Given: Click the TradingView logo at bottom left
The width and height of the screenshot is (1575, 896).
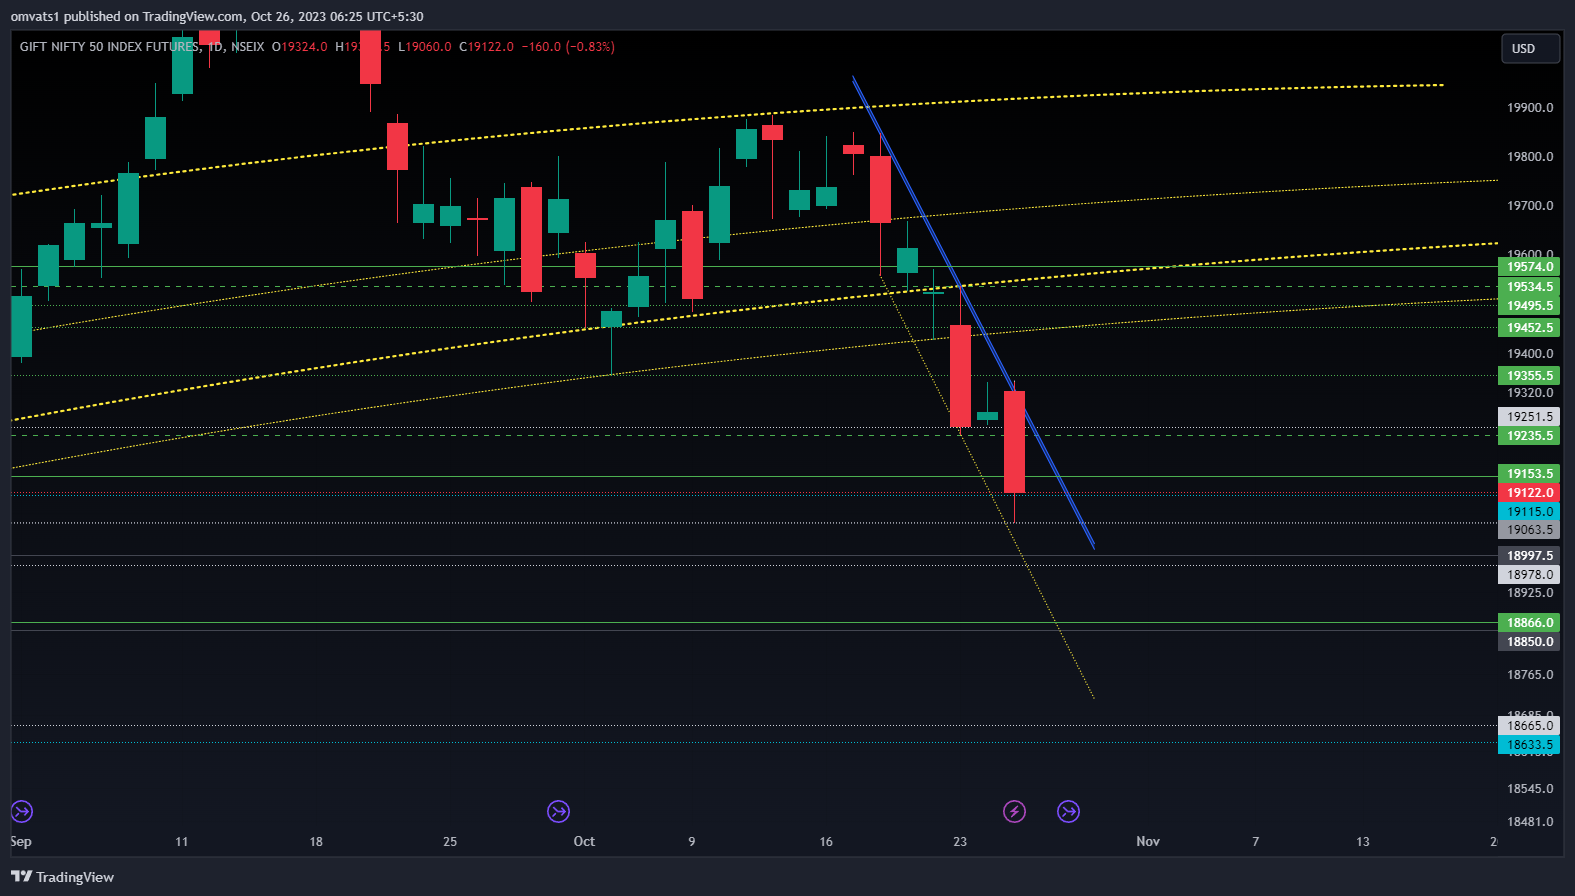Looking at the screenshot, I should pos(62,877).
